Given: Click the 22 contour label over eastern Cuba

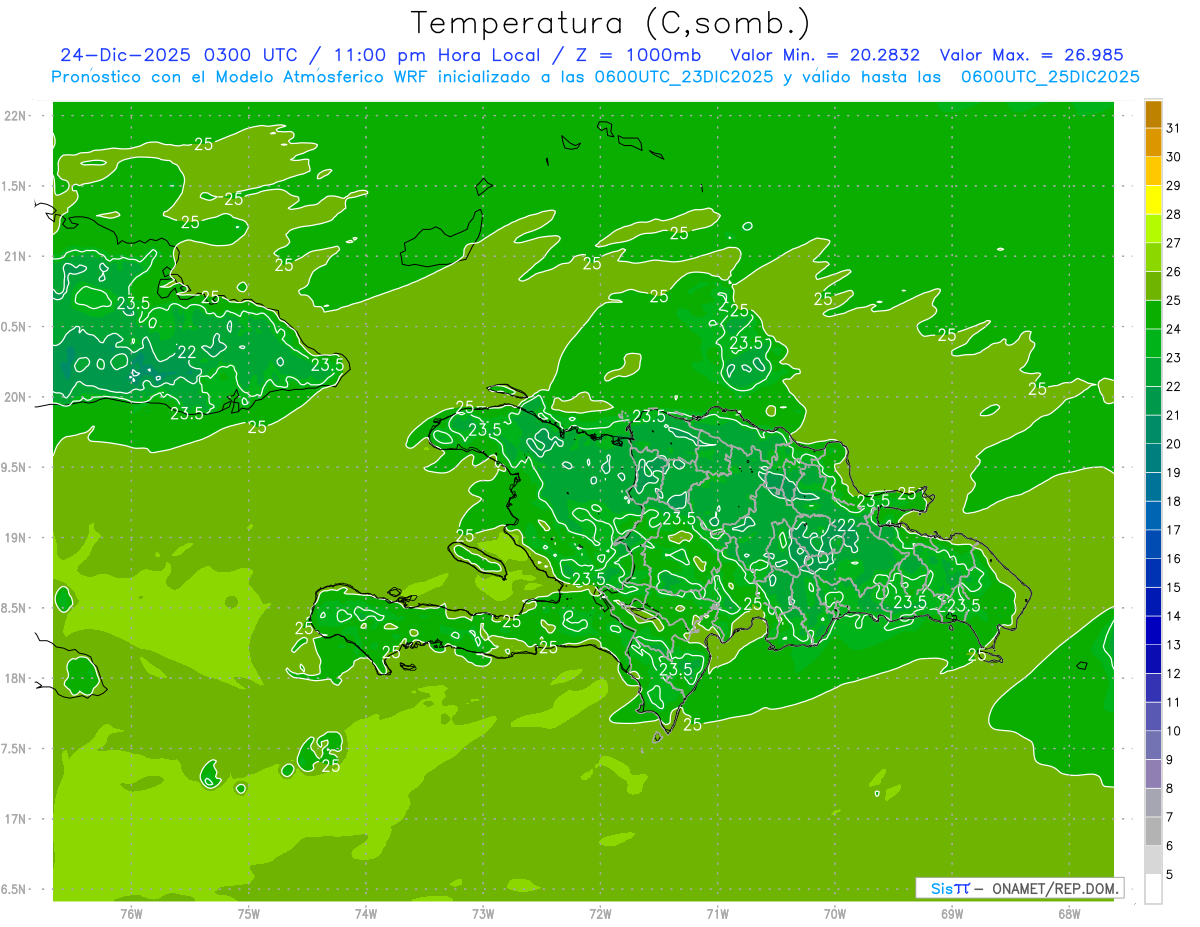Looking at the screenshot, I should [187, 352].
